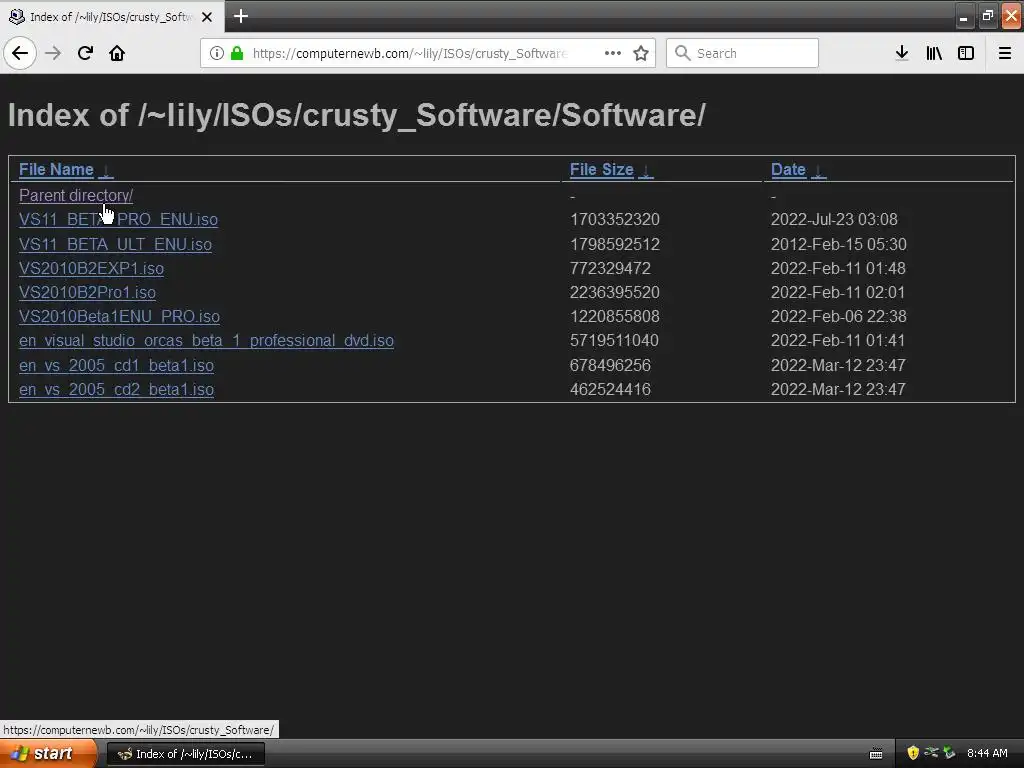Click the Index of page heading
Image resolution: width=1024 pixels, height=768 pixels.
pos(357,115)
